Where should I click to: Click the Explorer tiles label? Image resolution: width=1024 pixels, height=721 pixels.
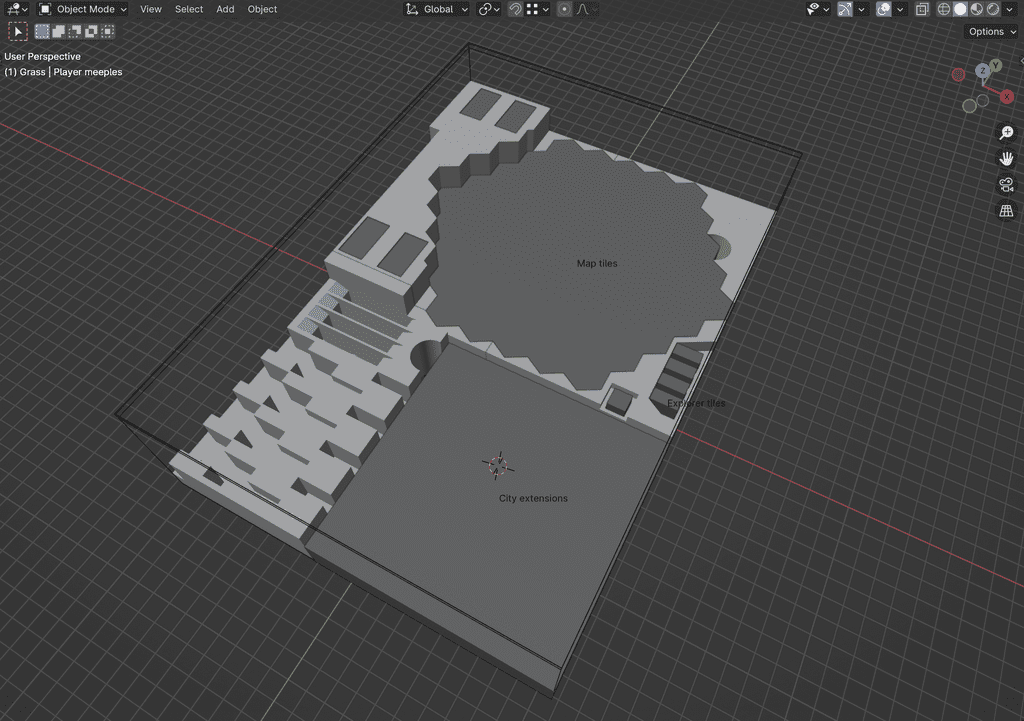pyautogui.click(x=696, y=403)
